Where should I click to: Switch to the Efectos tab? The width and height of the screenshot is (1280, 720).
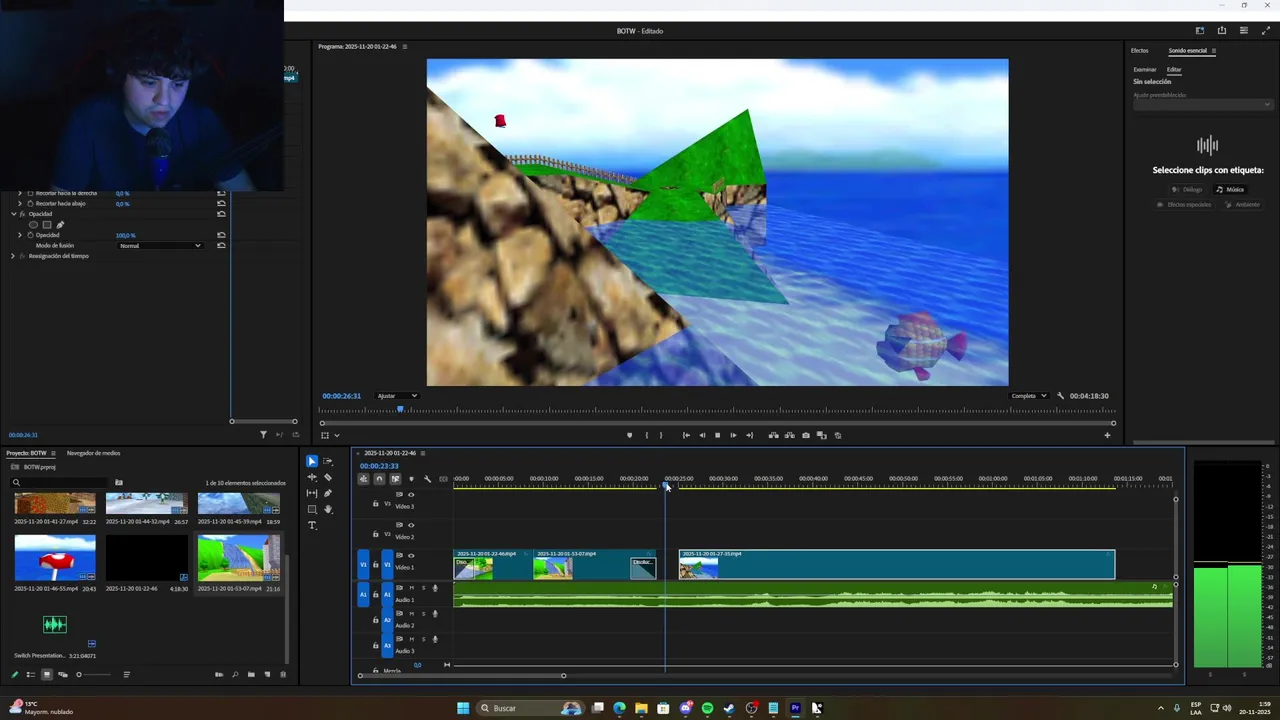(1139, 50)
